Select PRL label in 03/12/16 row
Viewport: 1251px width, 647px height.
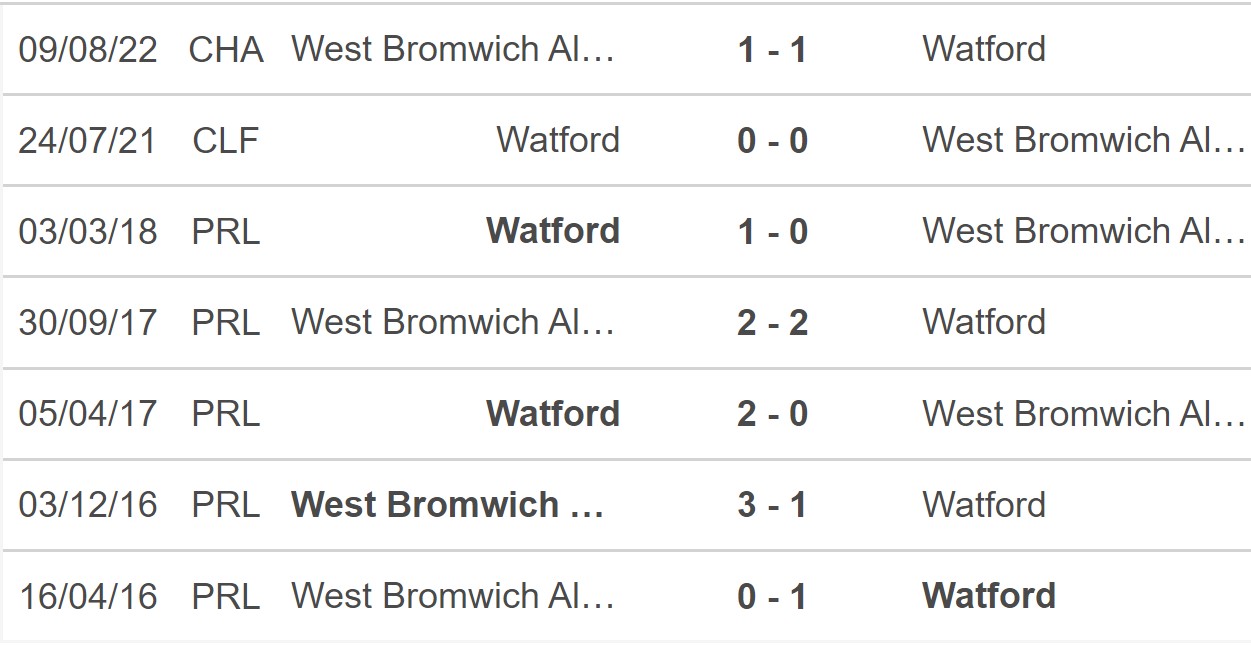pos(226,504)
